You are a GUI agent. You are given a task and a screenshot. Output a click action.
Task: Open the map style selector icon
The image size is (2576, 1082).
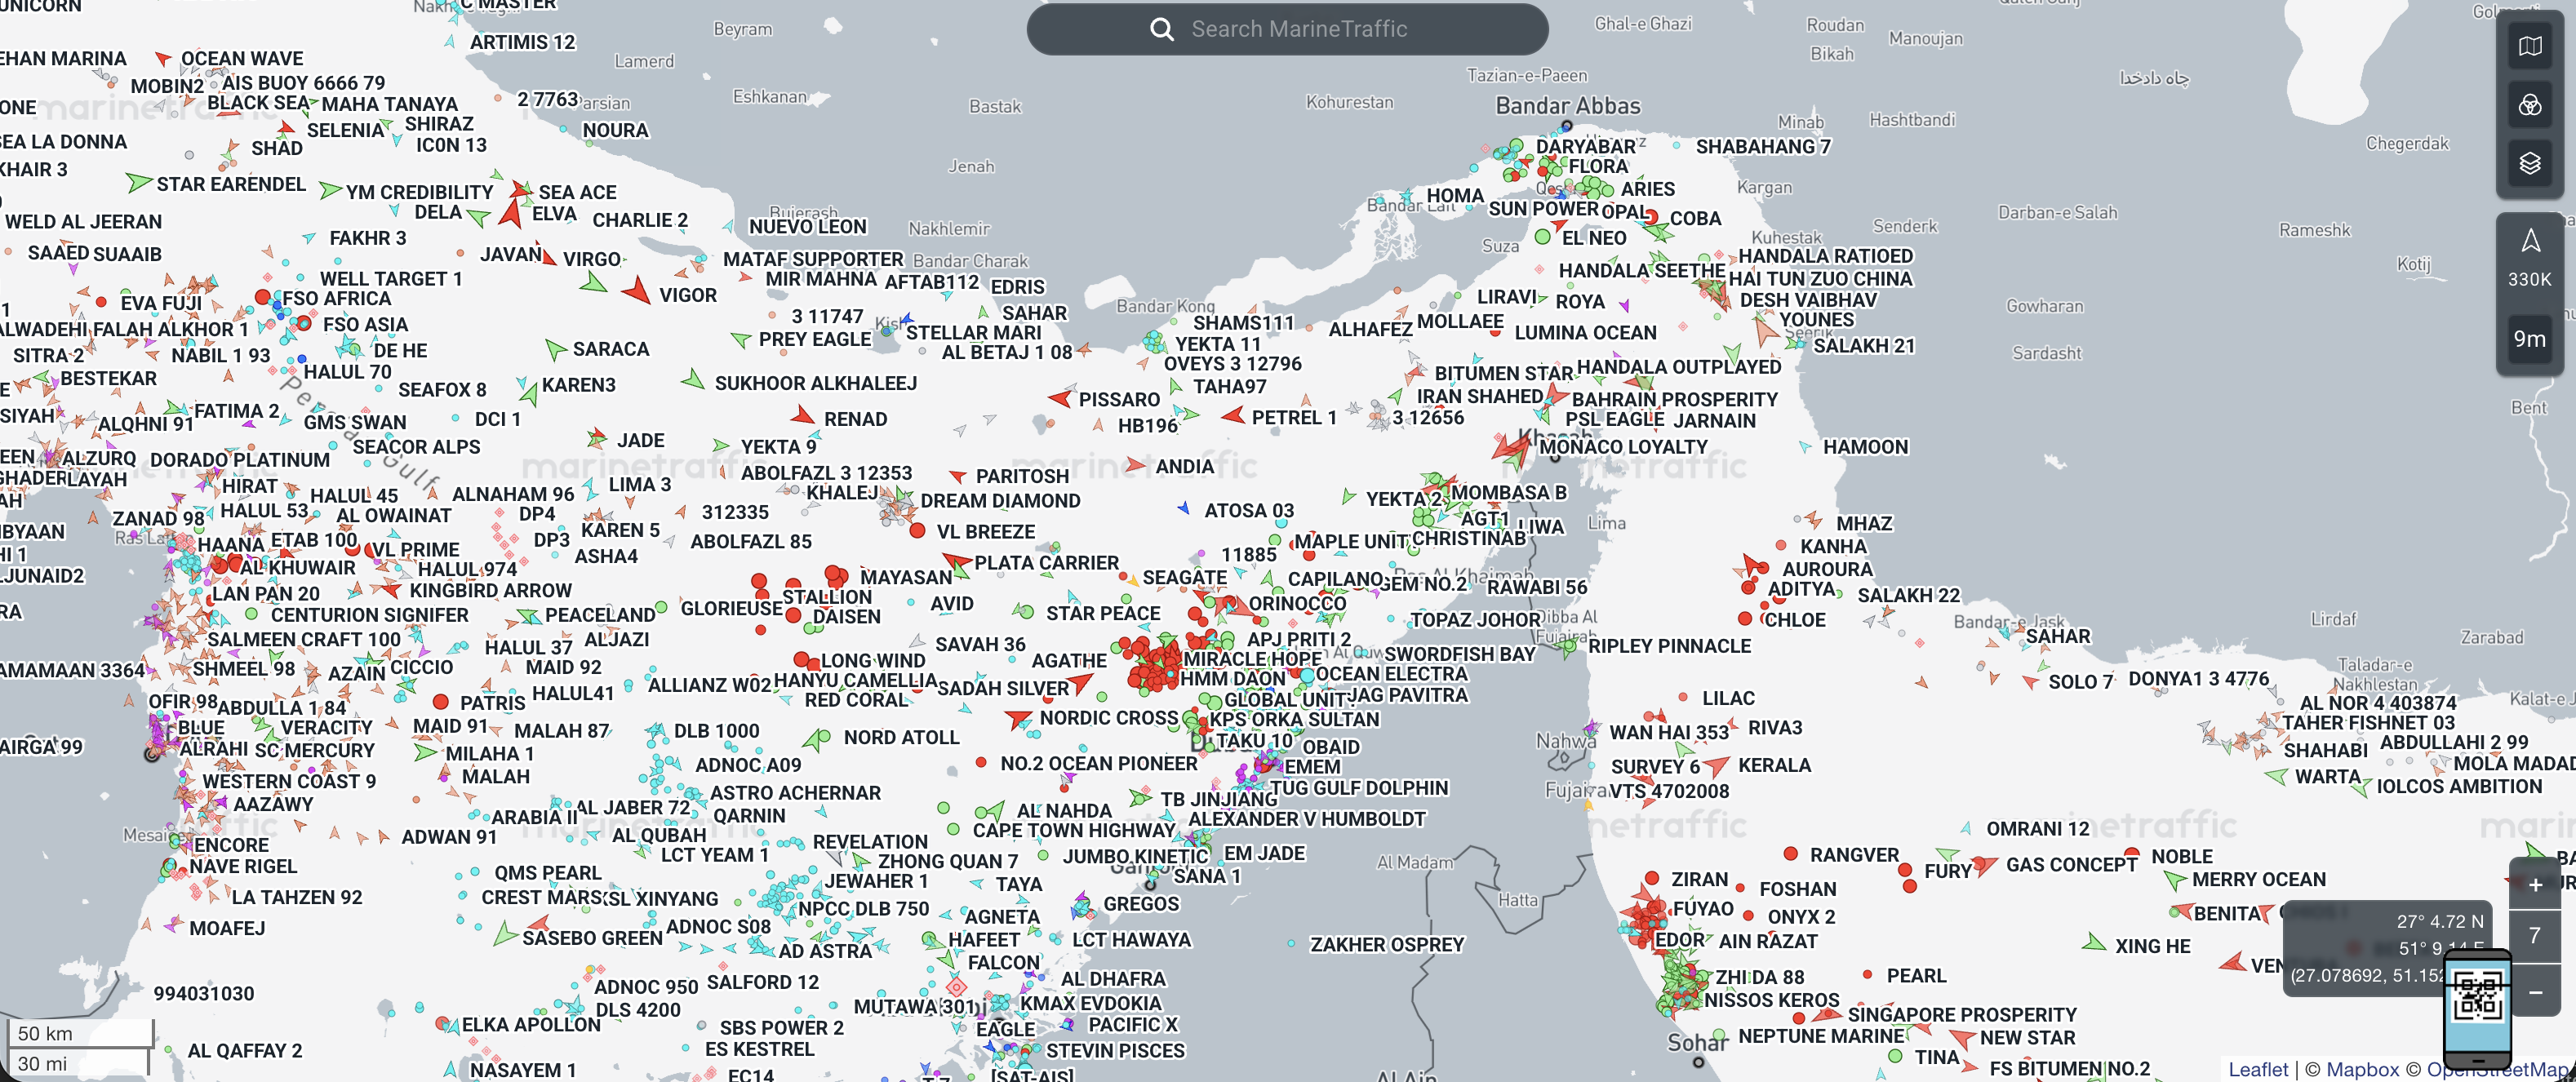point(2529,46)
